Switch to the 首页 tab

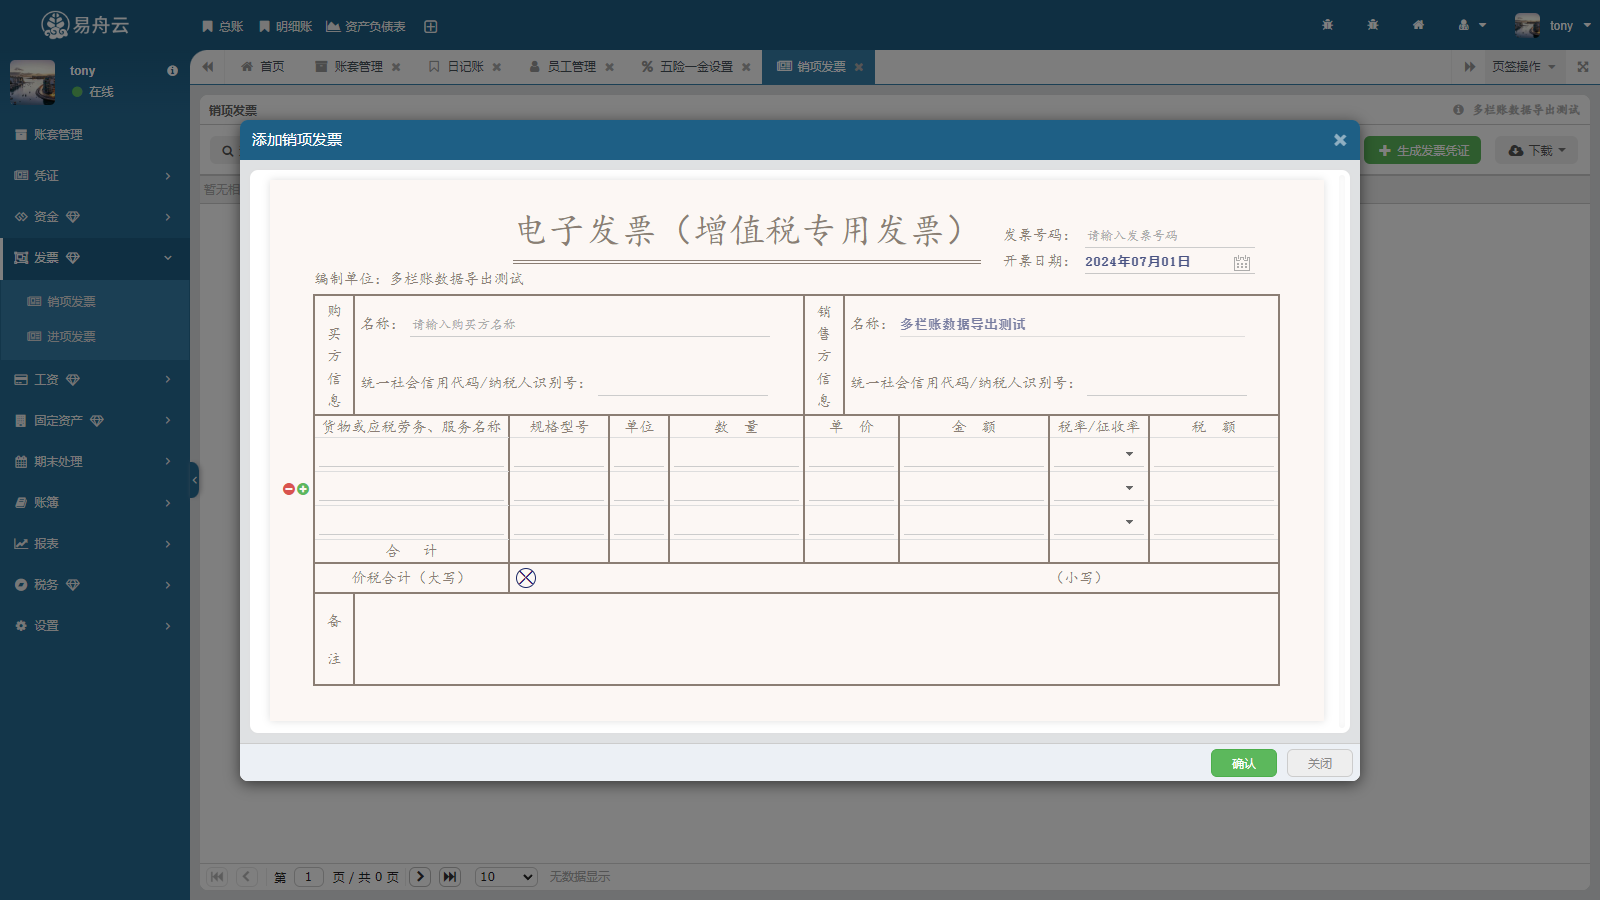pos(263,67)
